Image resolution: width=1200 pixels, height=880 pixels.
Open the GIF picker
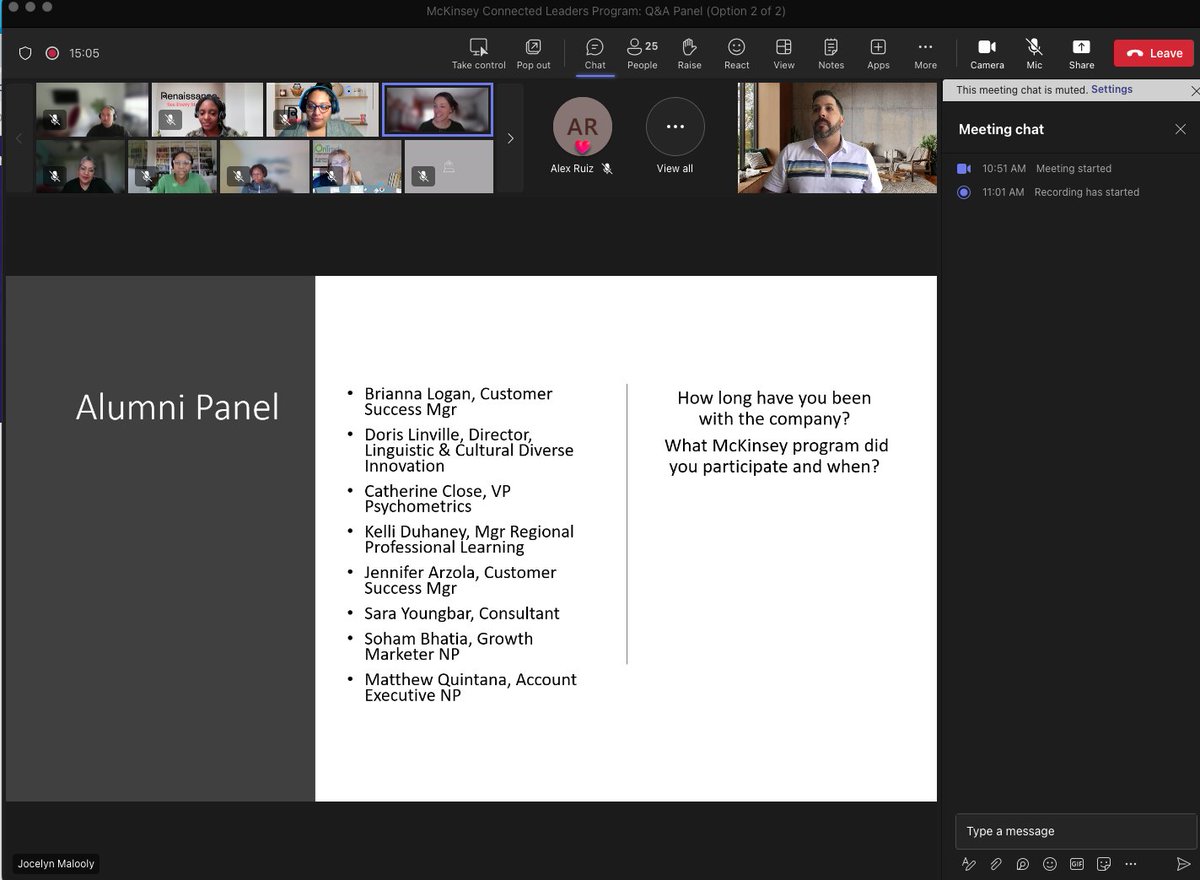tap(1077, 864)
